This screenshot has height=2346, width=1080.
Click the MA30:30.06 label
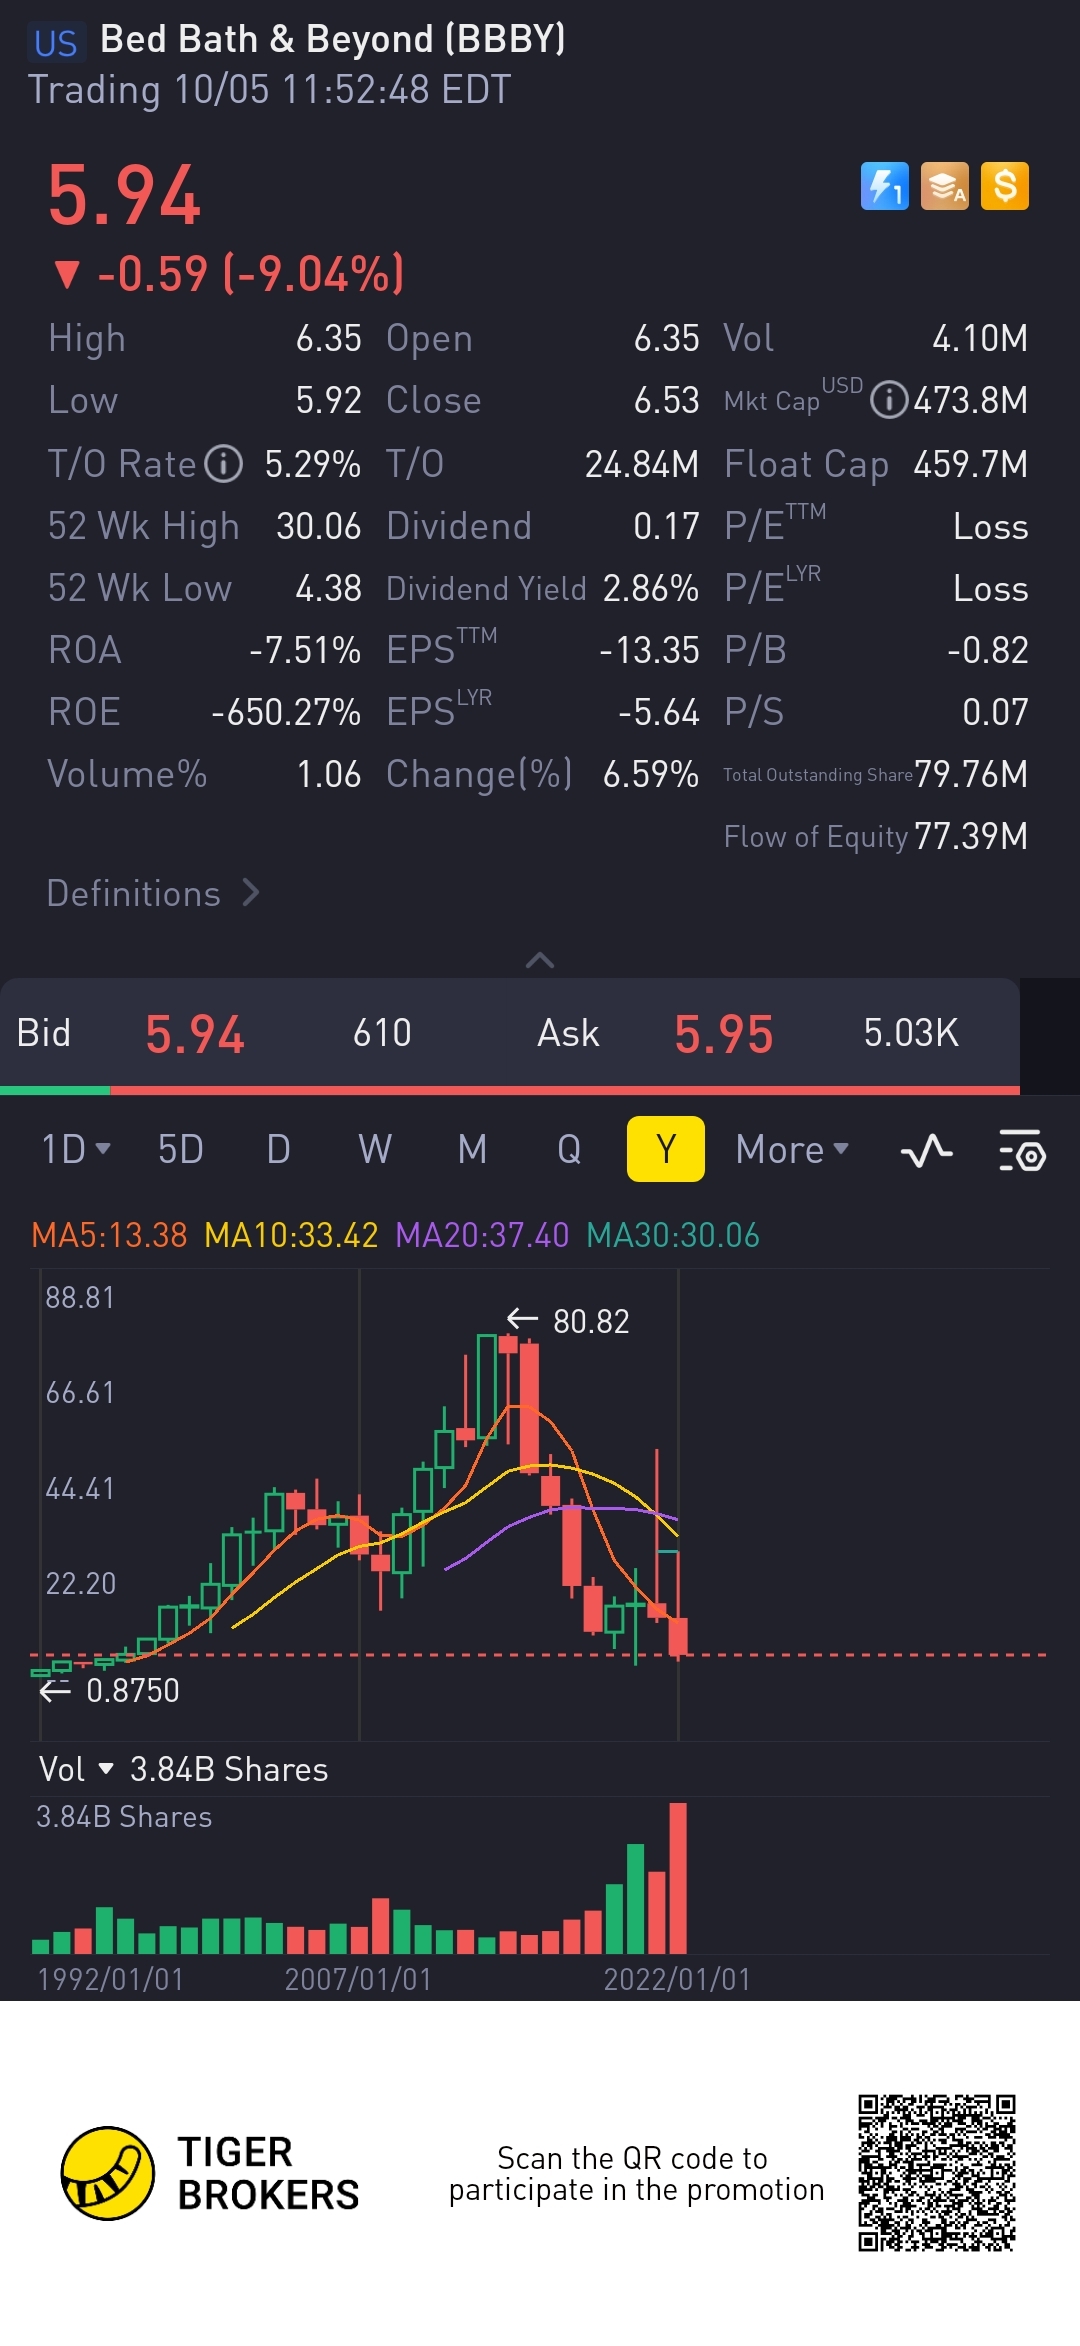pos(673,1235)
